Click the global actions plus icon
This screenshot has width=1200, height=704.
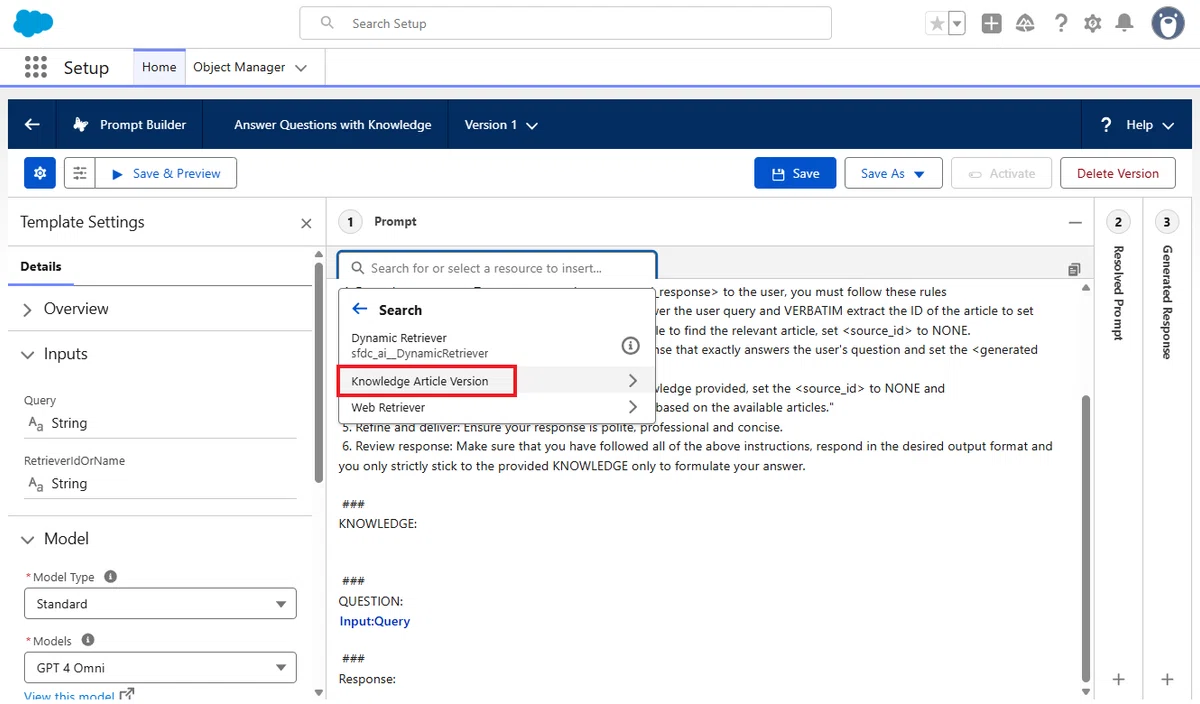coord(991,24)
